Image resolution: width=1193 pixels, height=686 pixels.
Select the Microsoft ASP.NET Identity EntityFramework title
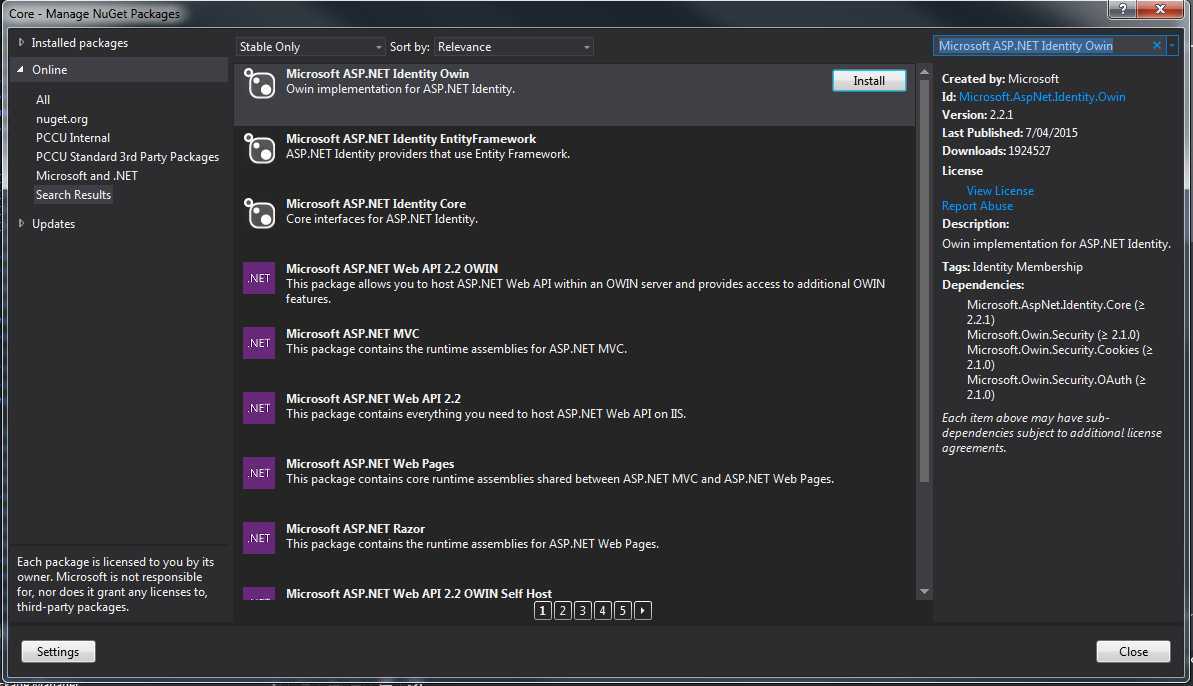tap(411, 138)
